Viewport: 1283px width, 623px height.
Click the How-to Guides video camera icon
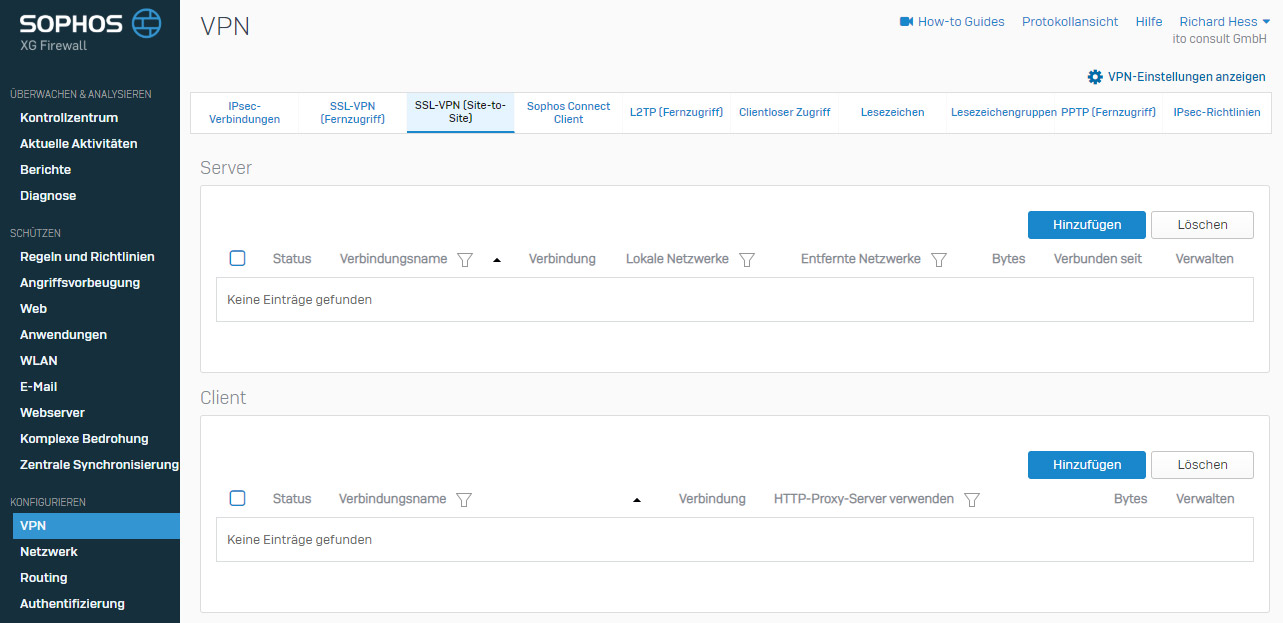[x=906, y=21]
